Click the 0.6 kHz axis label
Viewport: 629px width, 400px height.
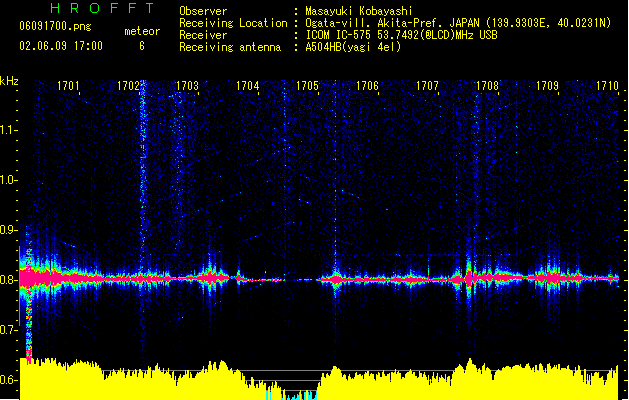click(x=7, y=380)
